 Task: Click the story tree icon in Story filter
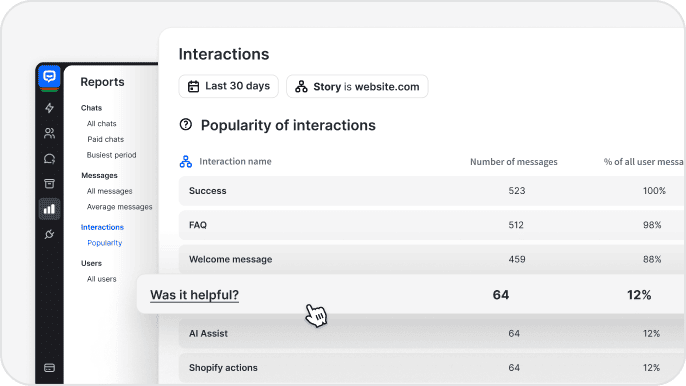(301, 86)
